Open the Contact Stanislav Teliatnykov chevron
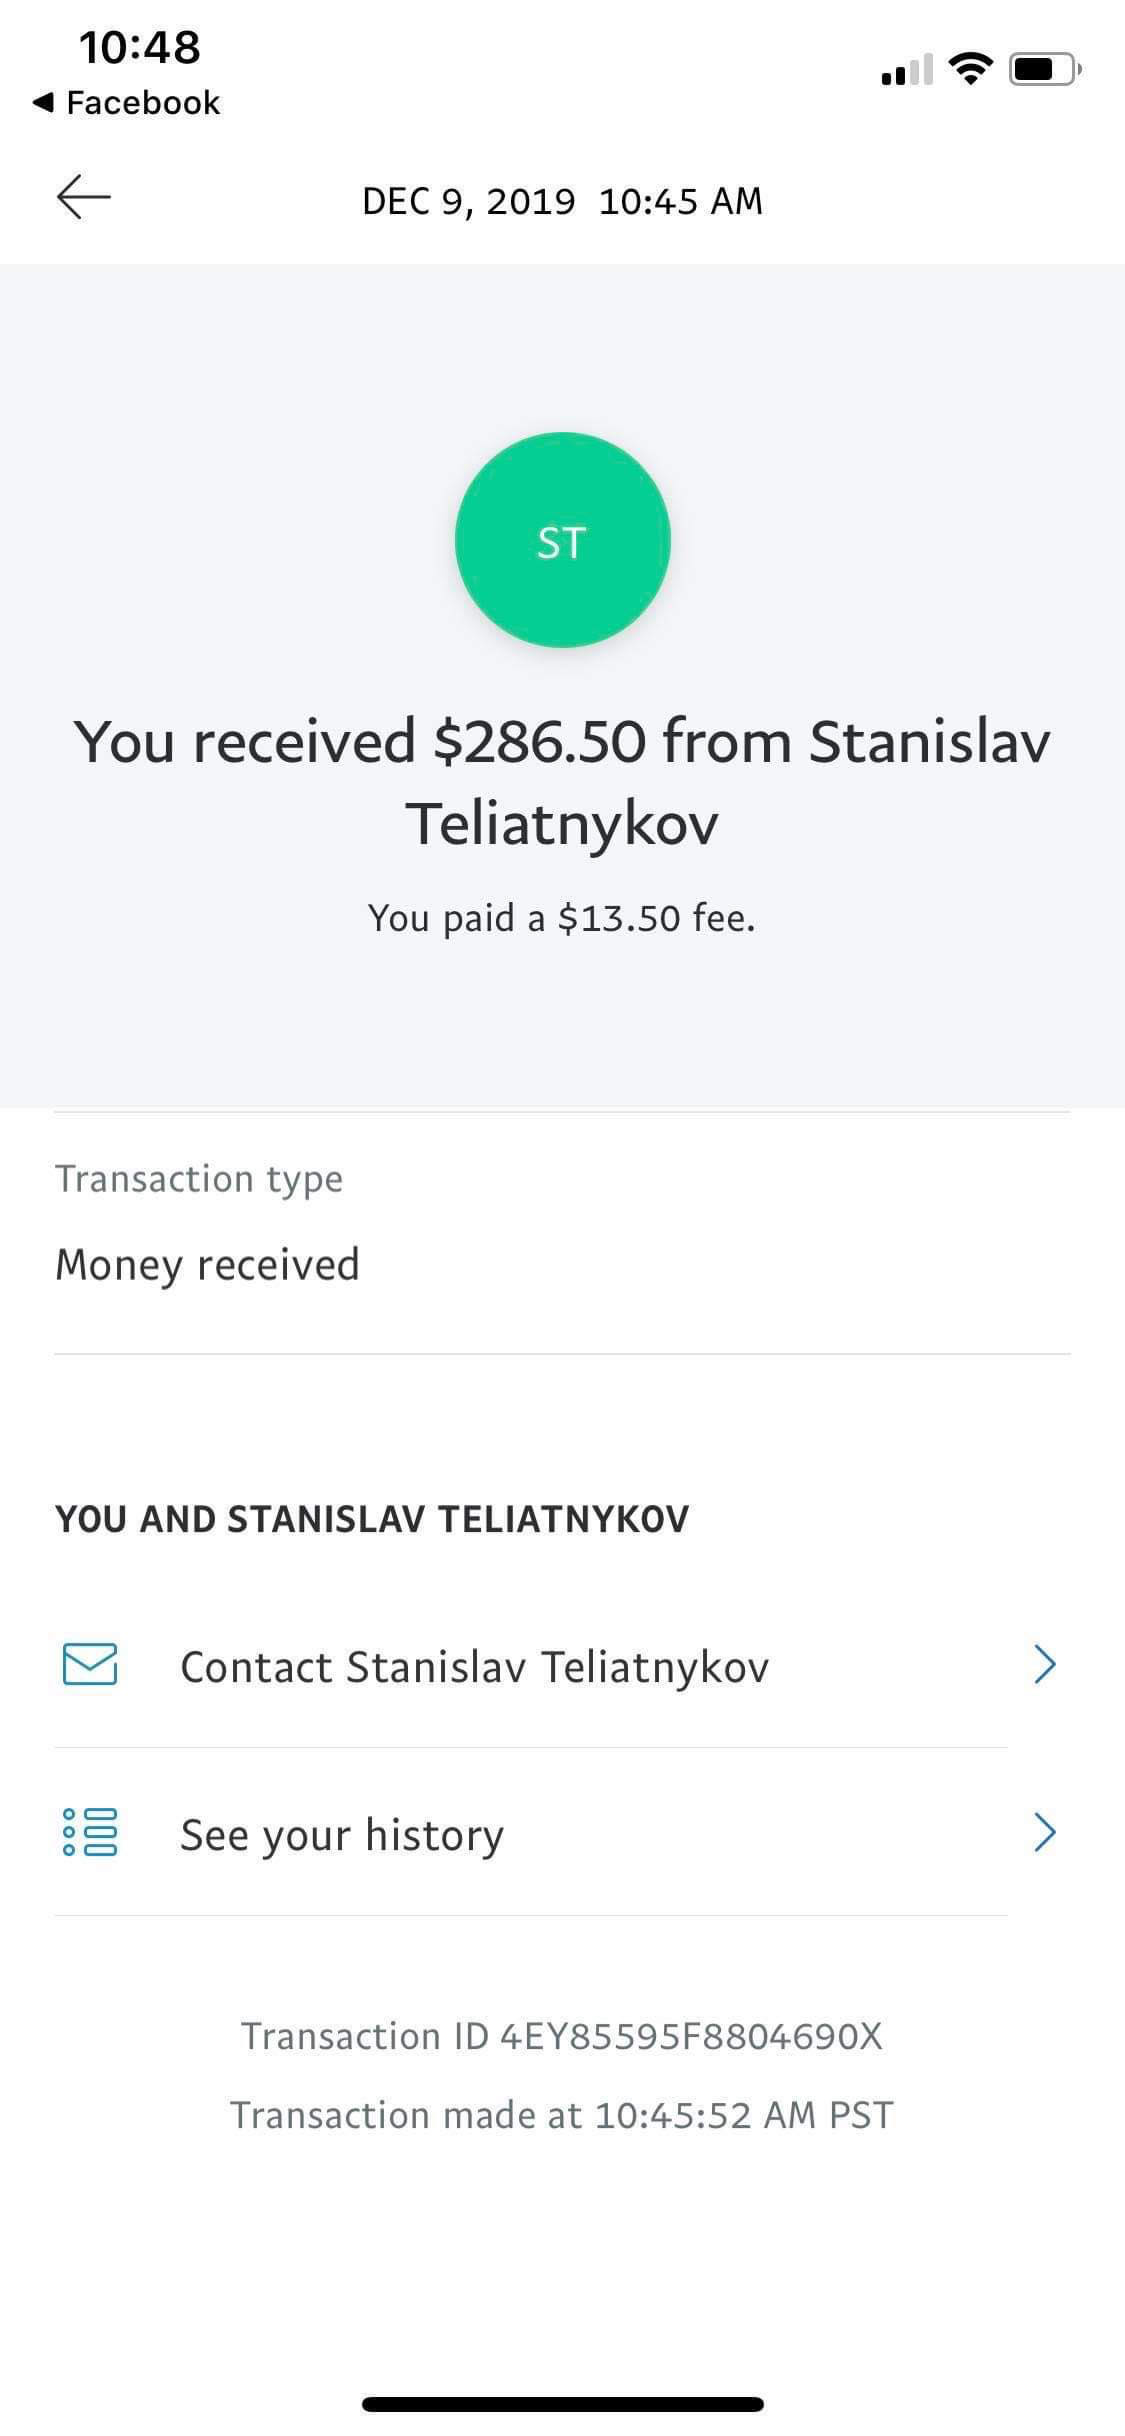The width and height of the screenshot is (1125, 2436). 1044,1665
